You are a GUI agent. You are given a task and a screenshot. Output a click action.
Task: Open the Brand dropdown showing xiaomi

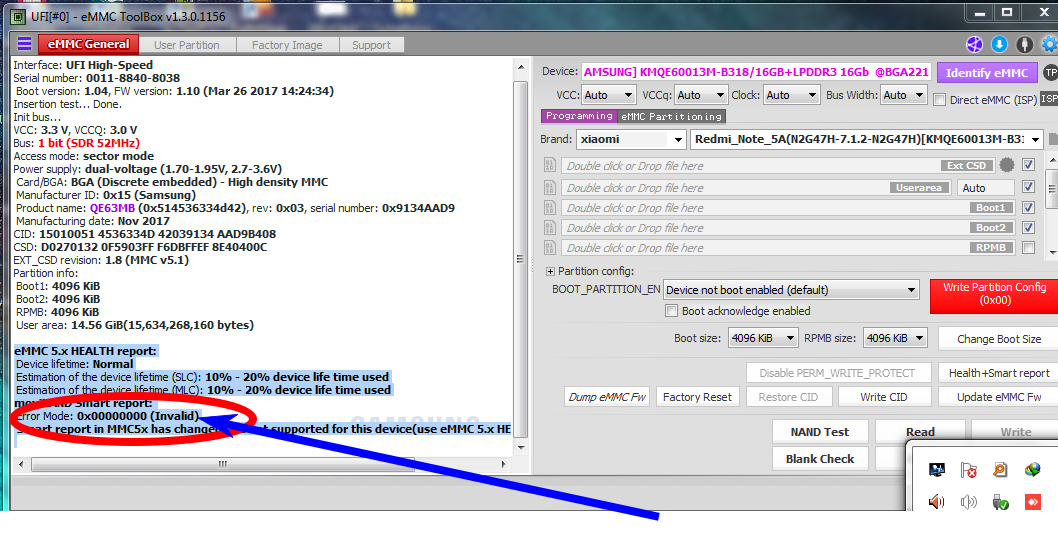click(x=632, y=140)
